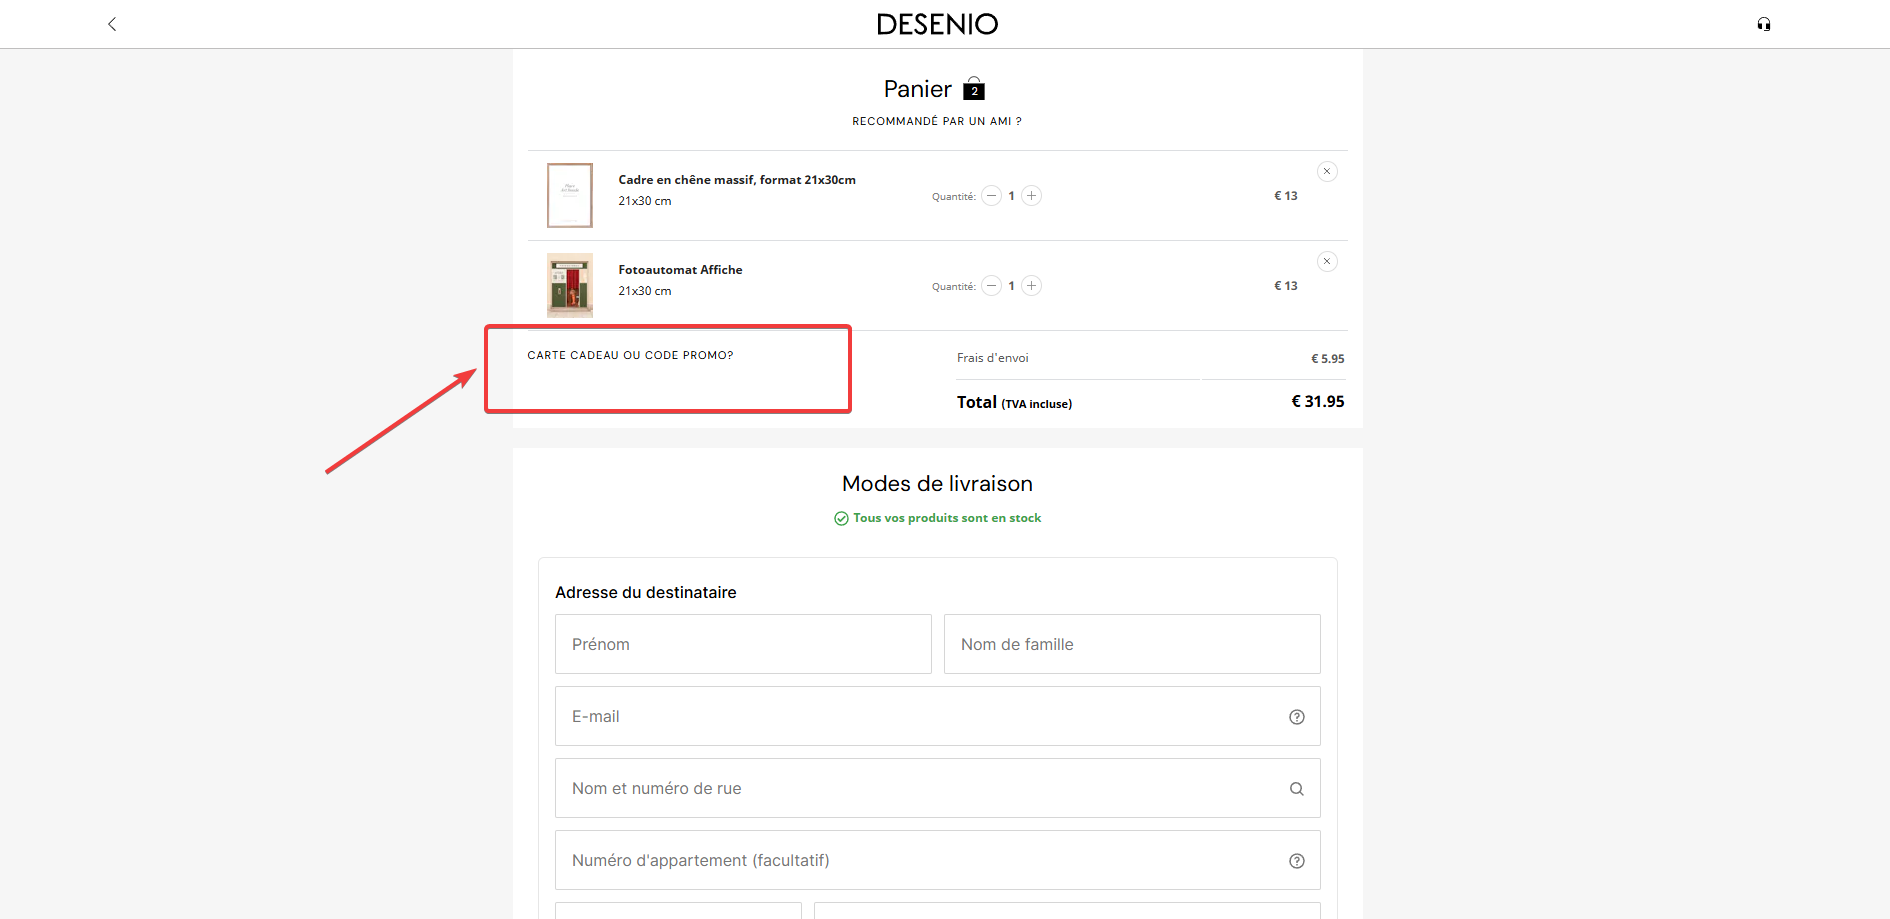1890x919 pixels.
Task: Remove Cadre en chêne massif from cart
Action: click(x=1327, y=171)
